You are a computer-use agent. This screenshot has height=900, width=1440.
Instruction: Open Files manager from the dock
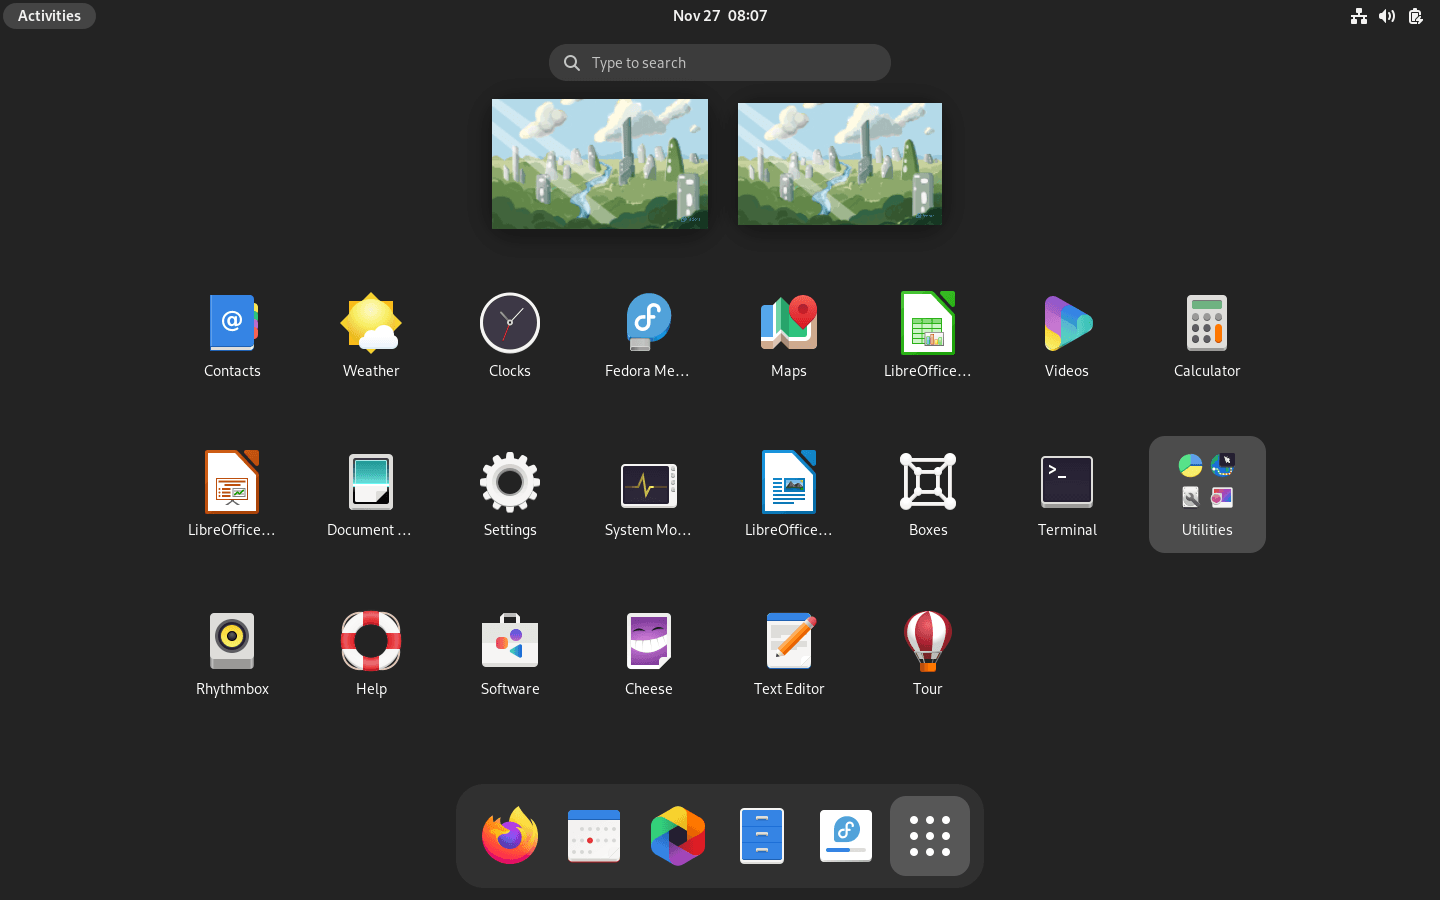[762, 836]
